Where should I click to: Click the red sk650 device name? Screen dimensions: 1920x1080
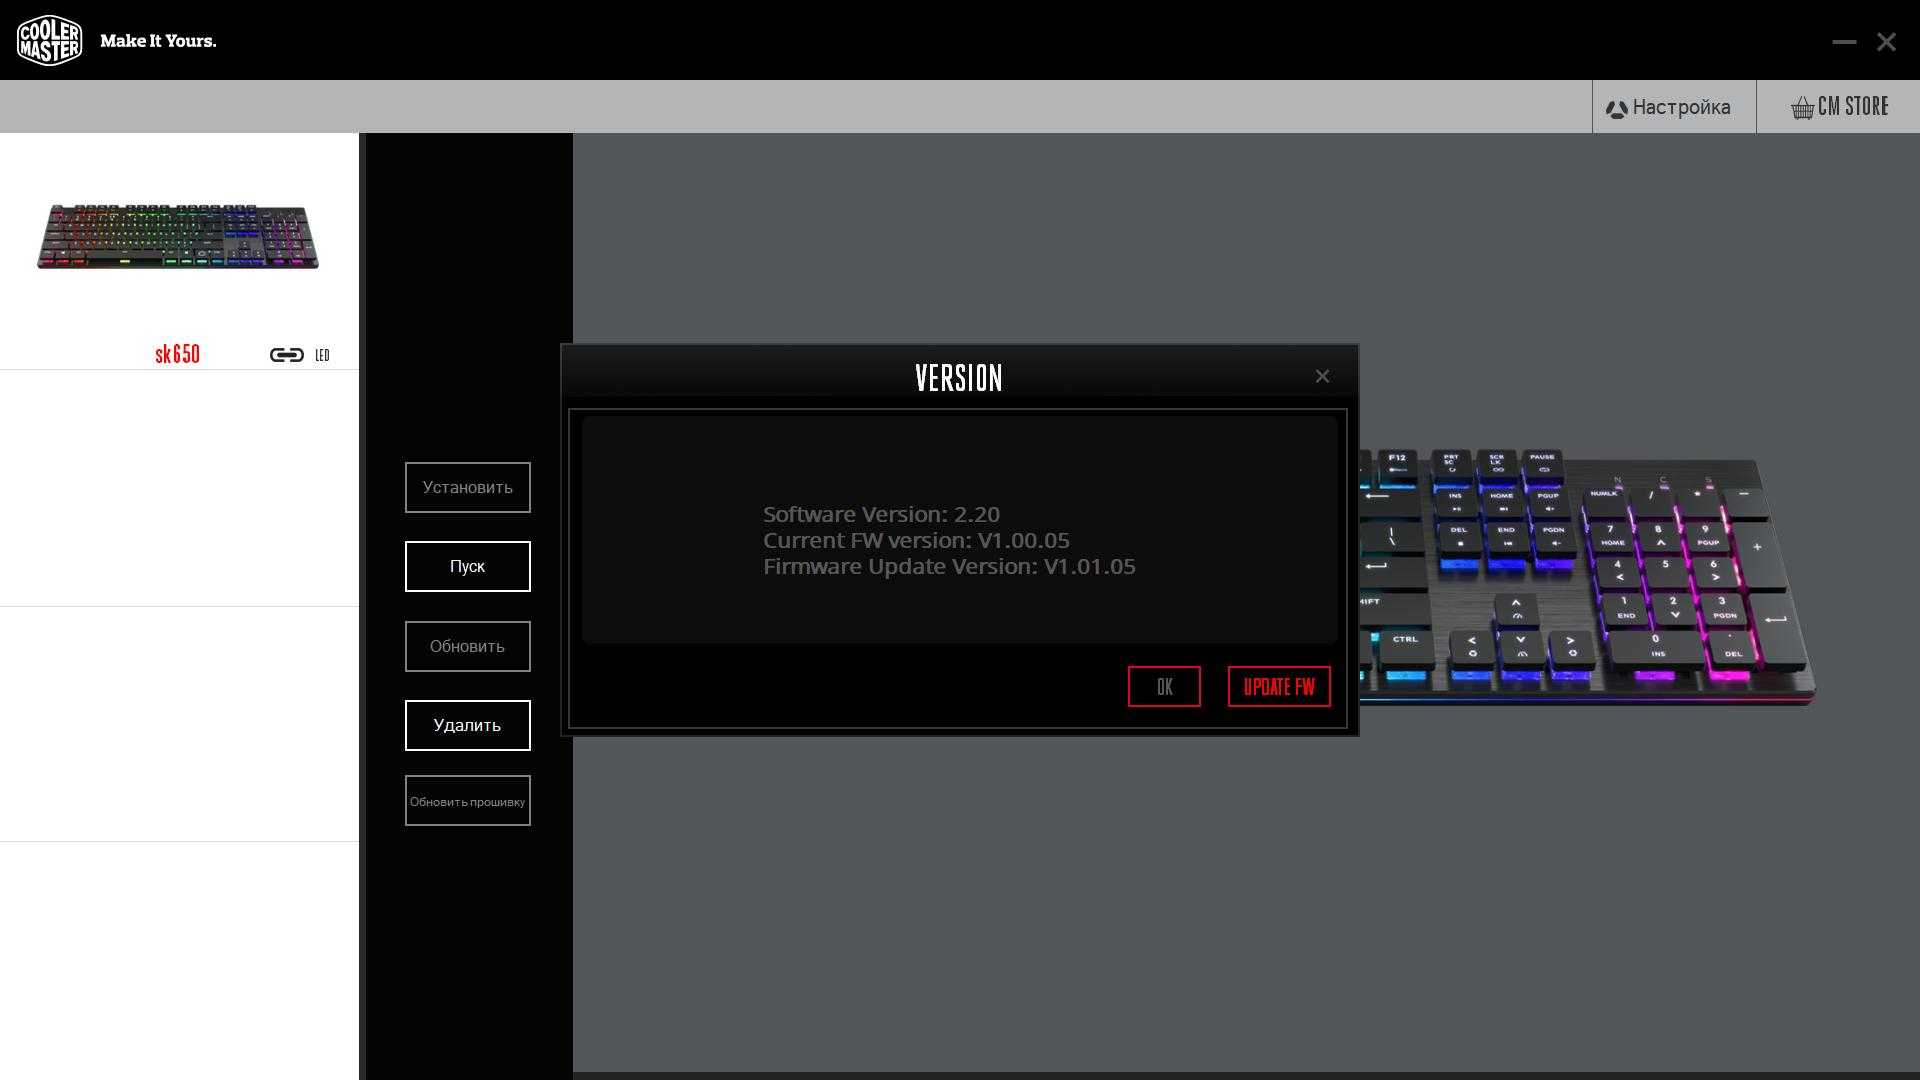pyautogui.click(x=177, y=354)
